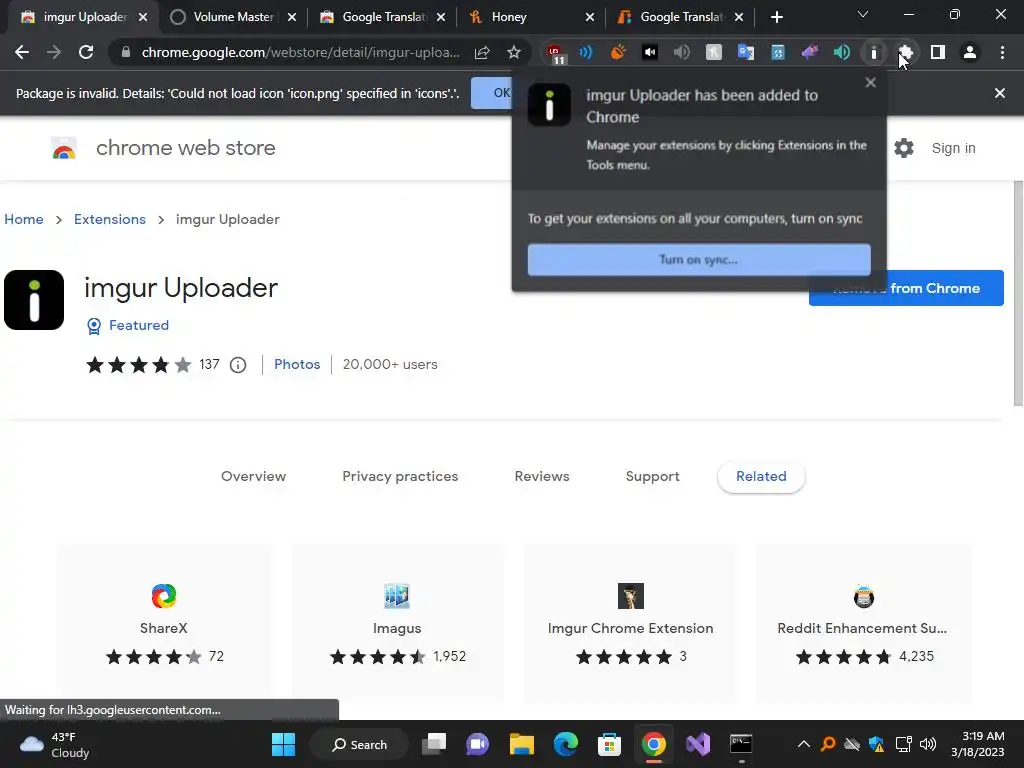The image size is (1024, 768).
Task: Open Visual Studio from the taskbar
Action: click(697, 744)
